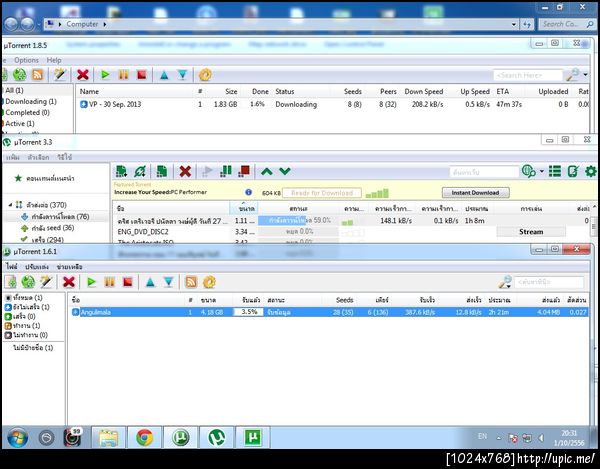Screen dimensions: 600x469
Task: Select the VP - 30 Sep. 2013 torrent row
Action: tap(333, 104)
